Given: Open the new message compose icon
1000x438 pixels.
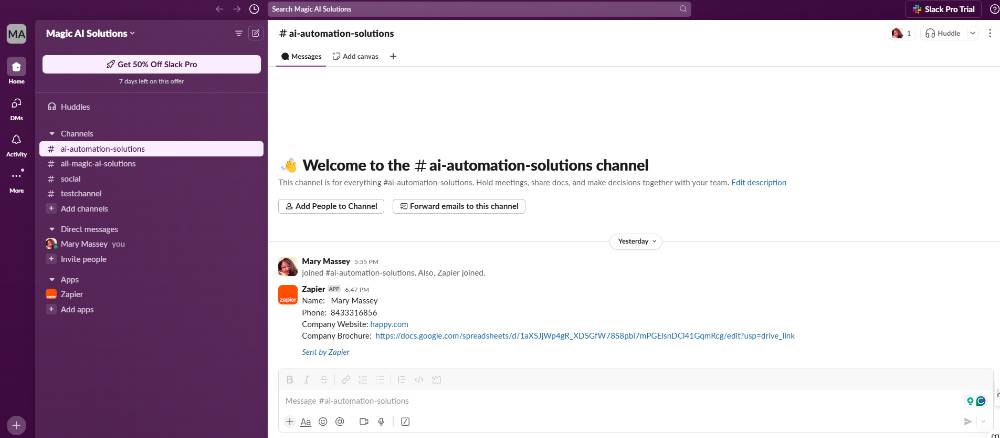Looking at the screenshot, I should click(x=256, y=33).
